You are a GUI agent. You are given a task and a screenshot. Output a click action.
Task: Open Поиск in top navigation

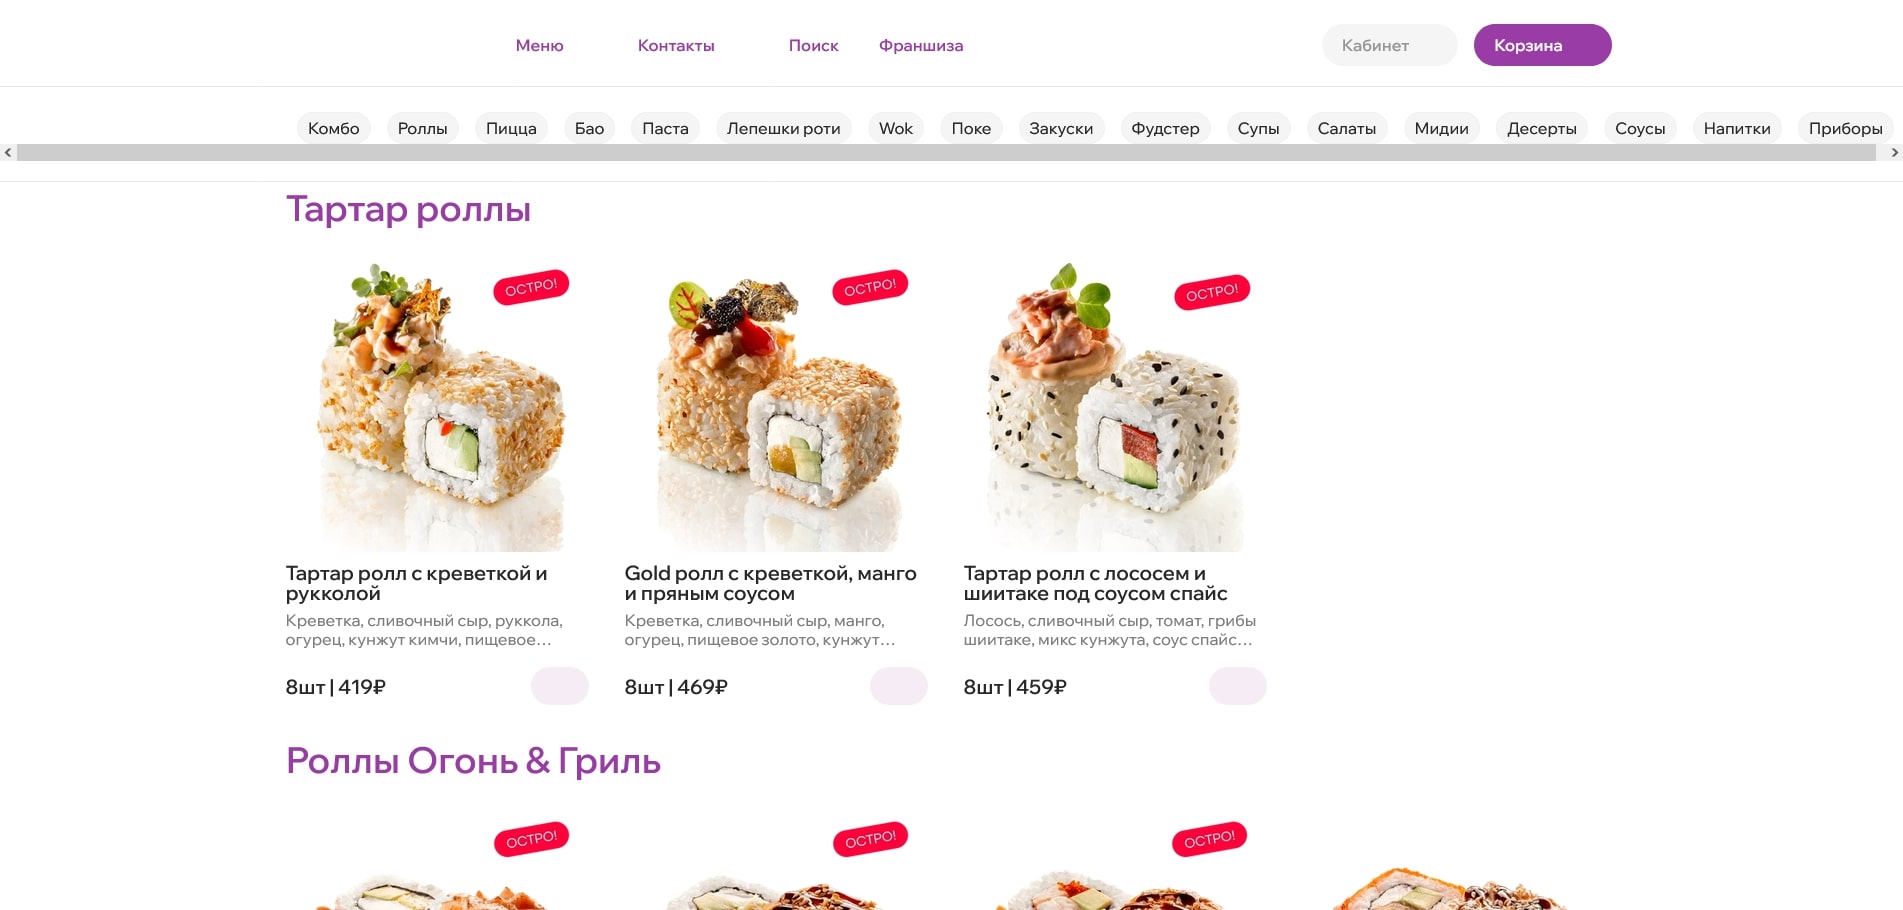[813, 45]
